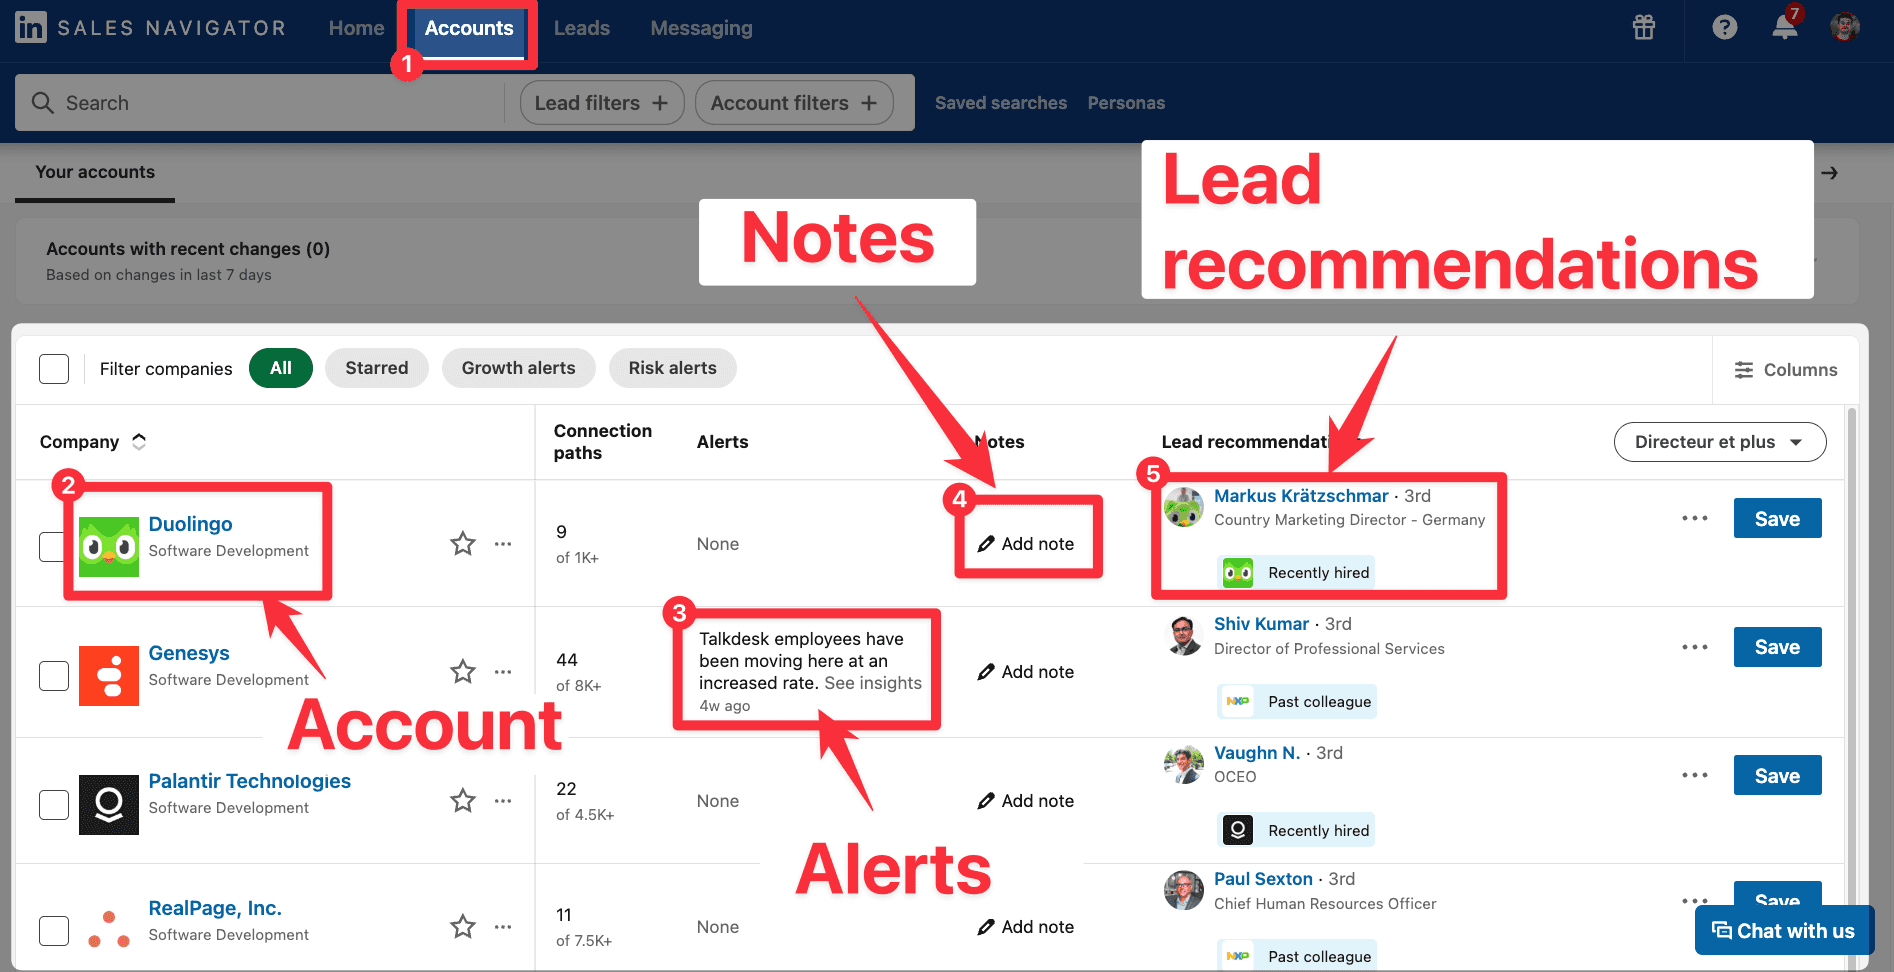The width and height of the screenshot is (1894, 972).
Task: Open Shiv Kumar's profile photo
Action: pos(1184,636)
